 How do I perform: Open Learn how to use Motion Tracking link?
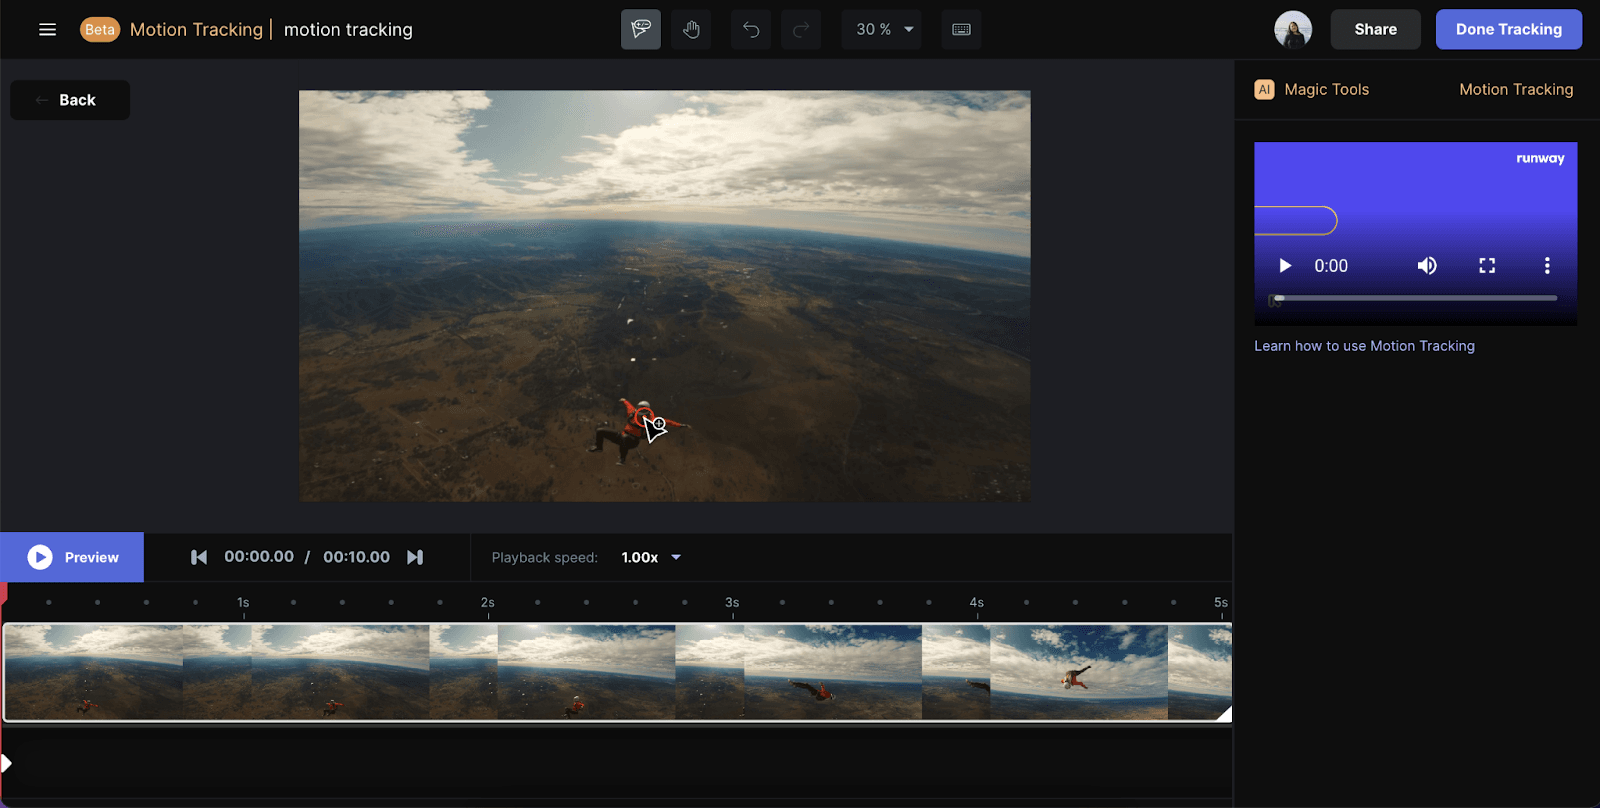1364,346
